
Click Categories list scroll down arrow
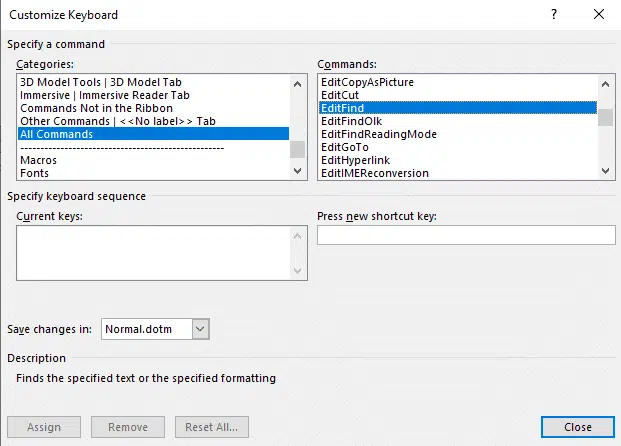pyautogui.click(x=297, y=171)
